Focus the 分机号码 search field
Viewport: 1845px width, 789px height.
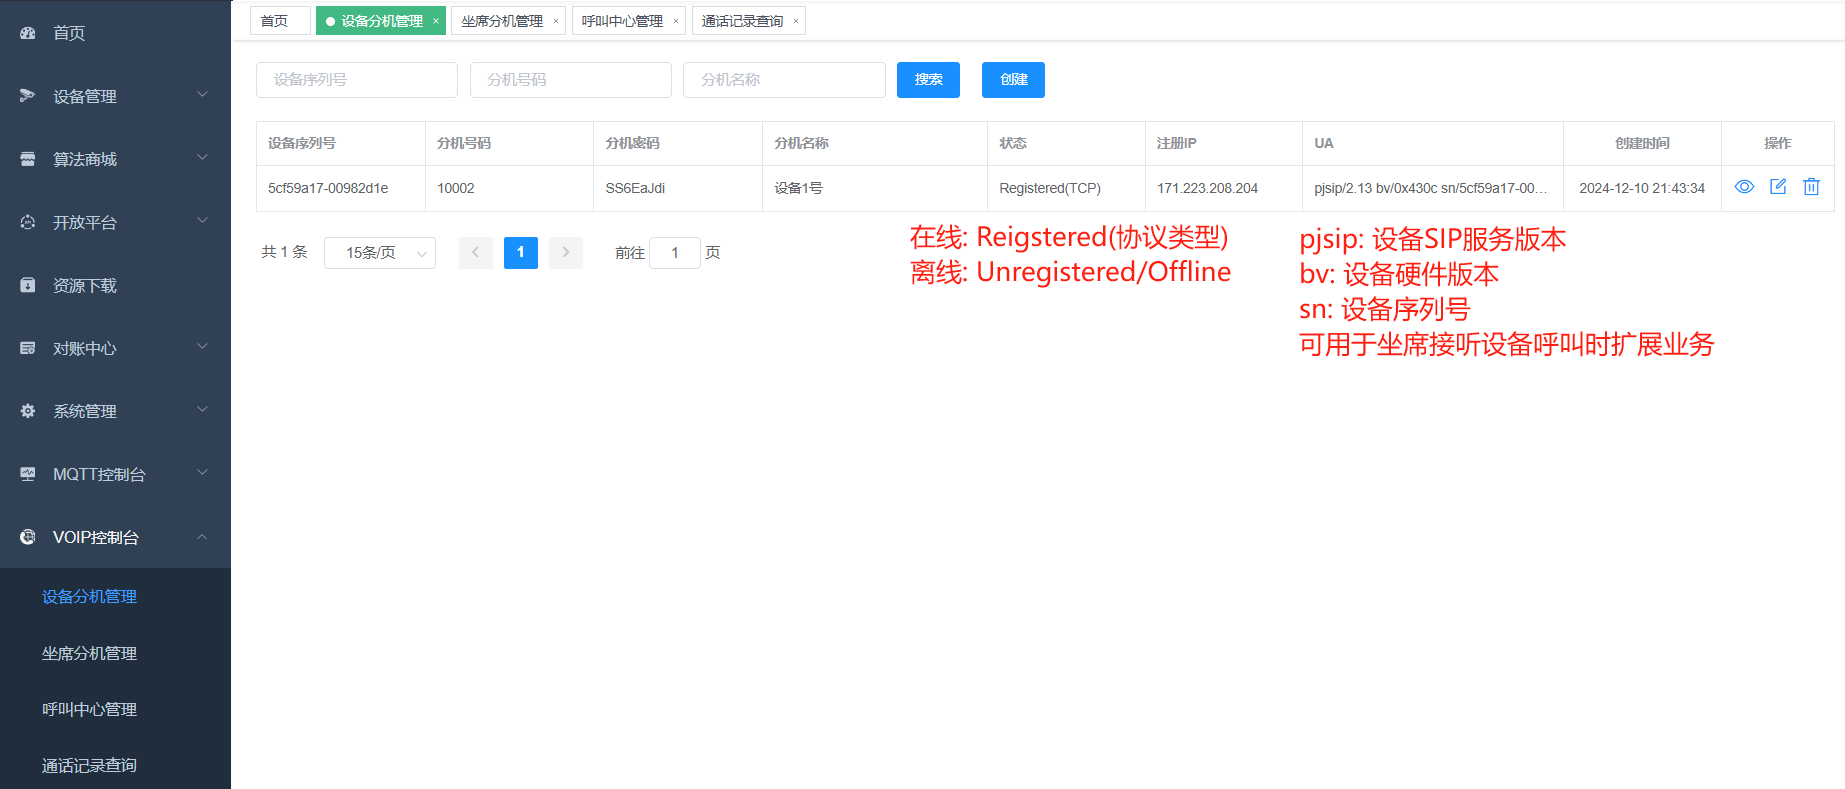click(571, 80)
